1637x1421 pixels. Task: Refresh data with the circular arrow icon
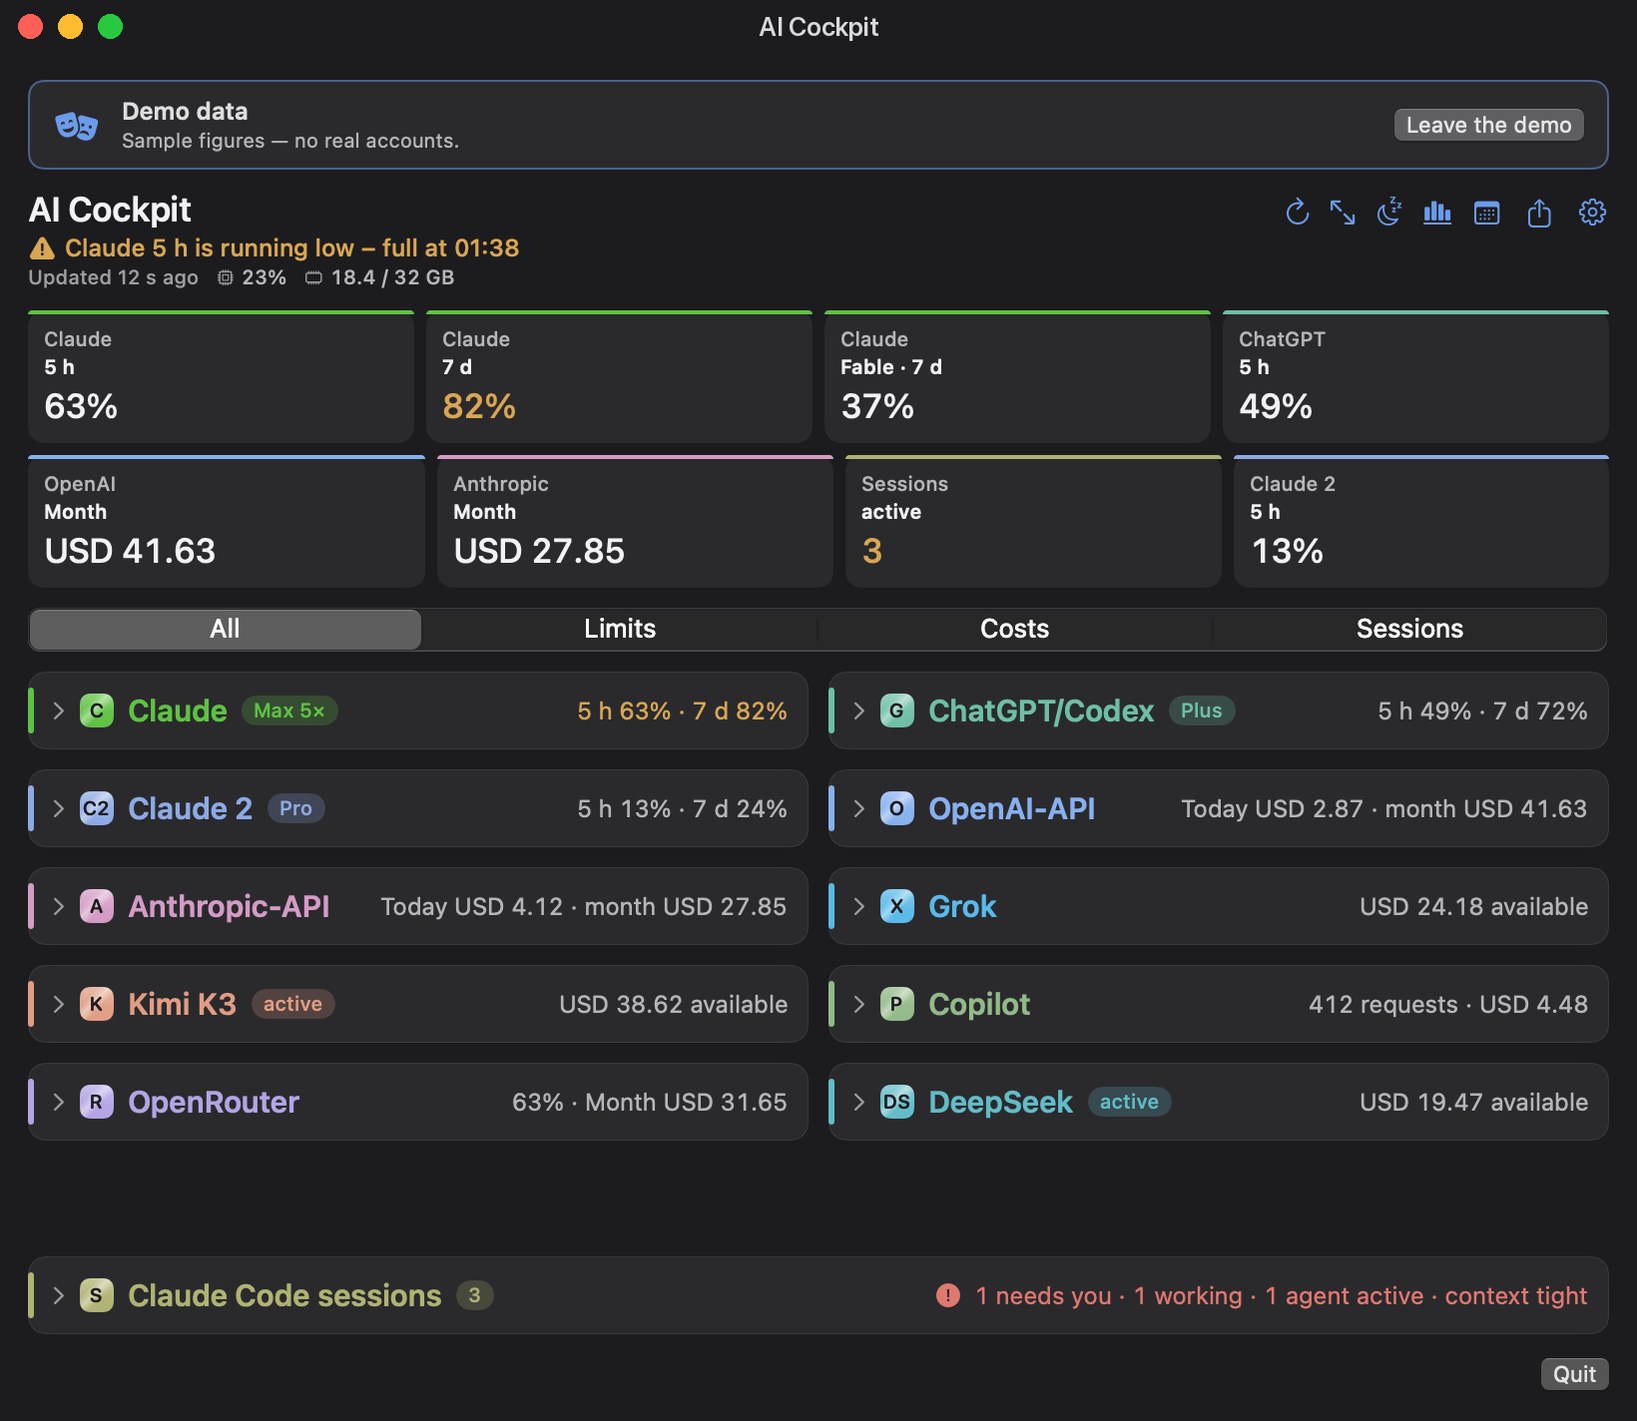coord(1297,212)
